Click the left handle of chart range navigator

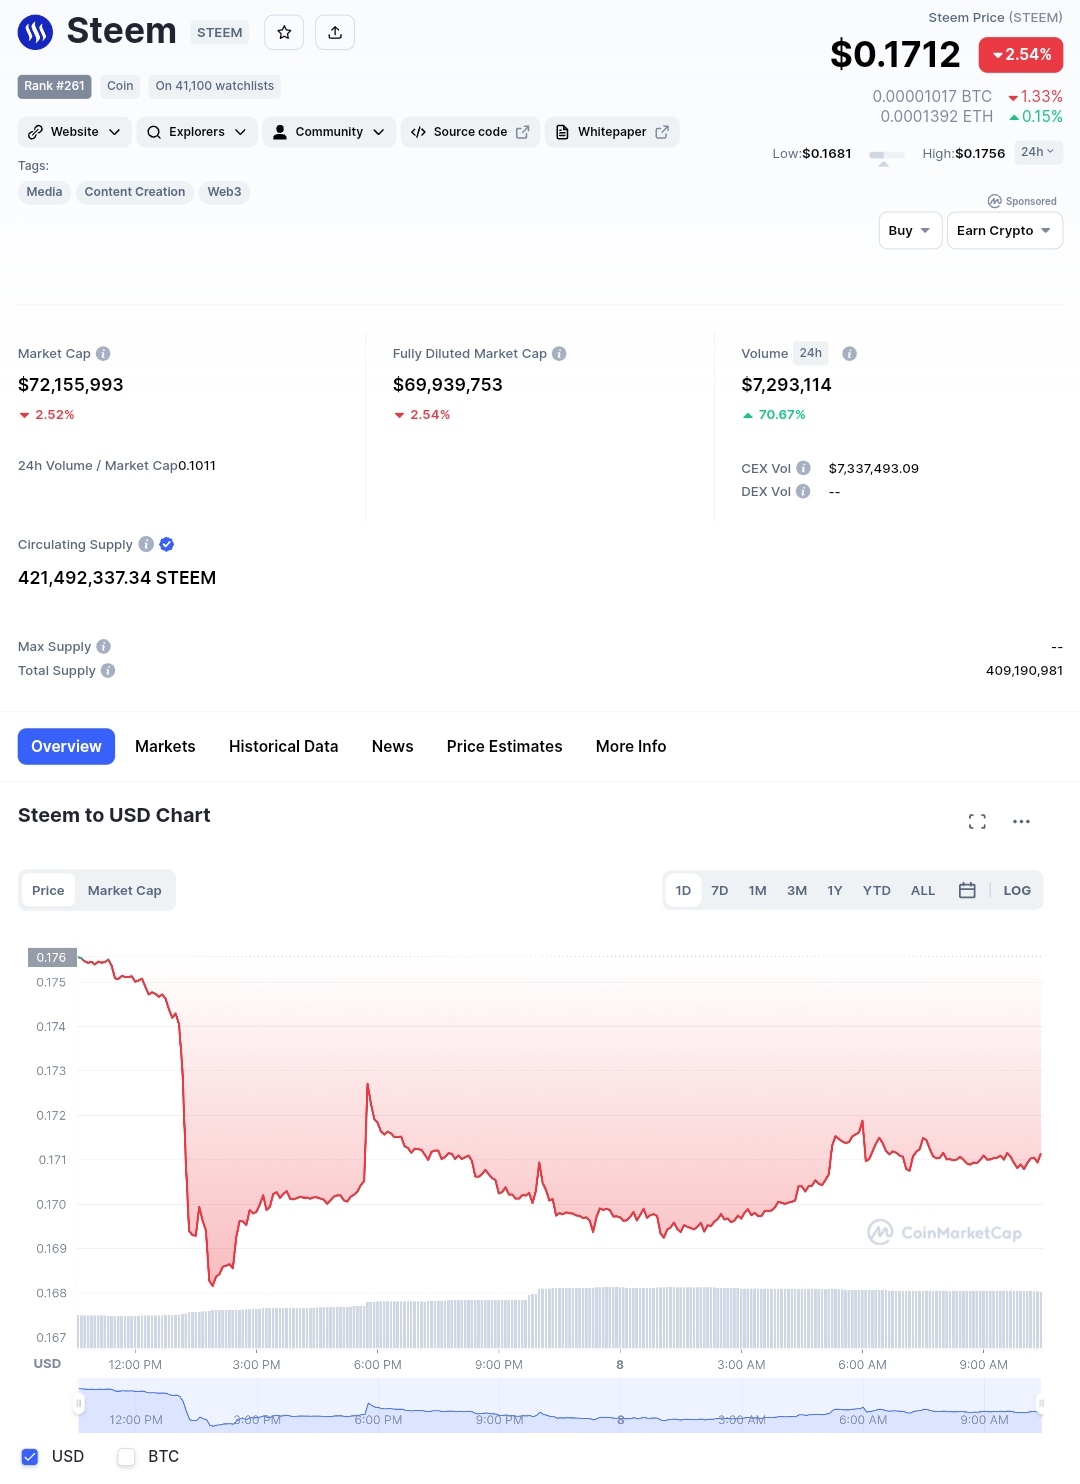coord(79,1404)
